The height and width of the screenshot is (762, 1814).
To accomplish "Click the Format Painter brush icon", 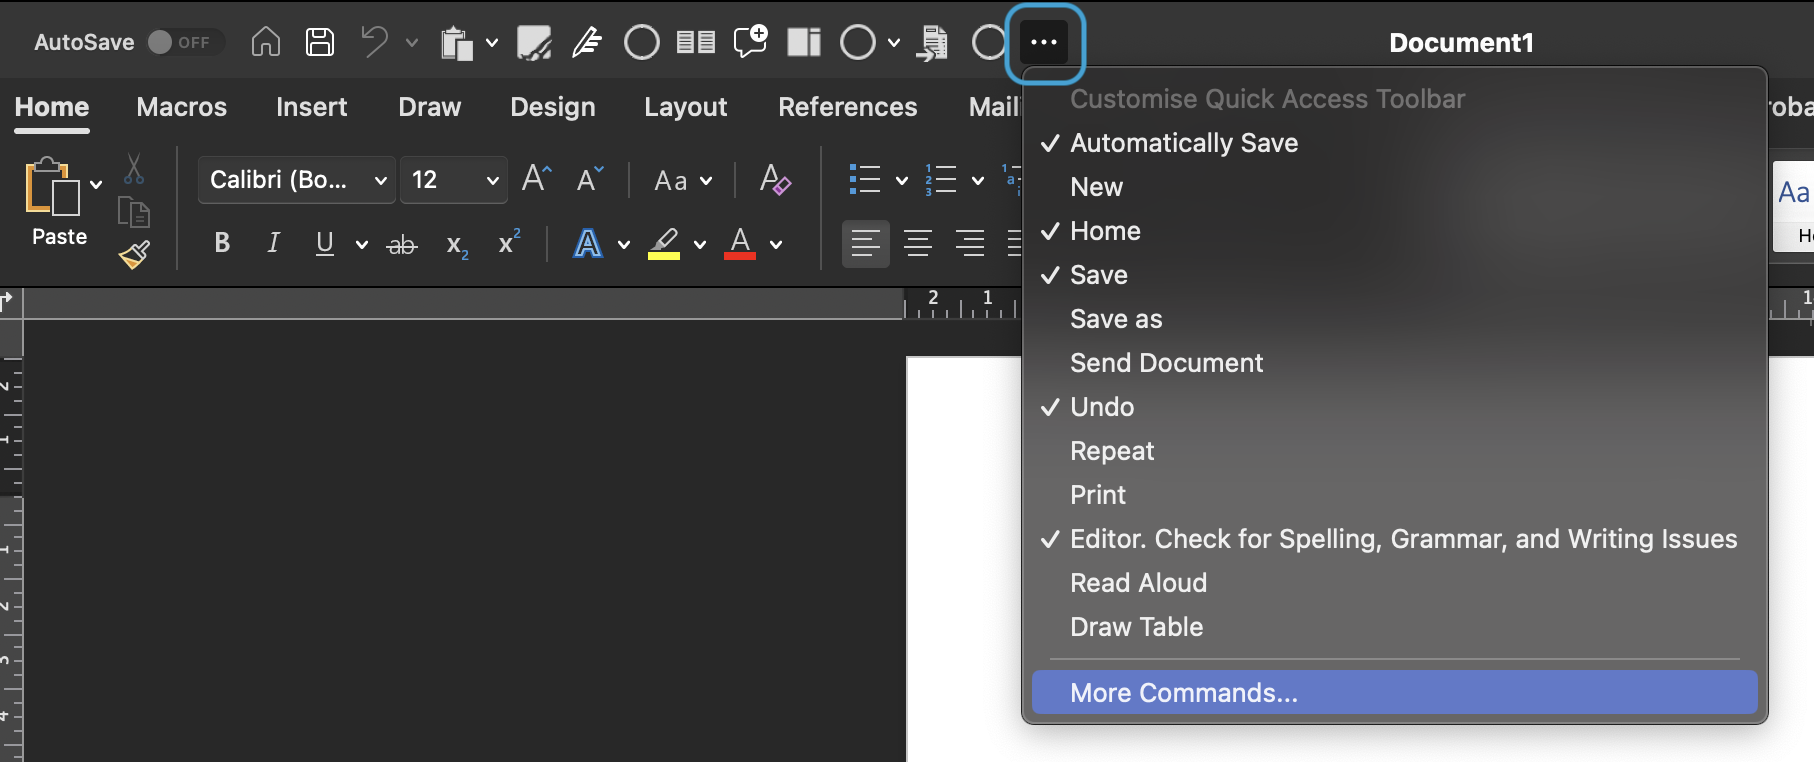I will [134, 255].
